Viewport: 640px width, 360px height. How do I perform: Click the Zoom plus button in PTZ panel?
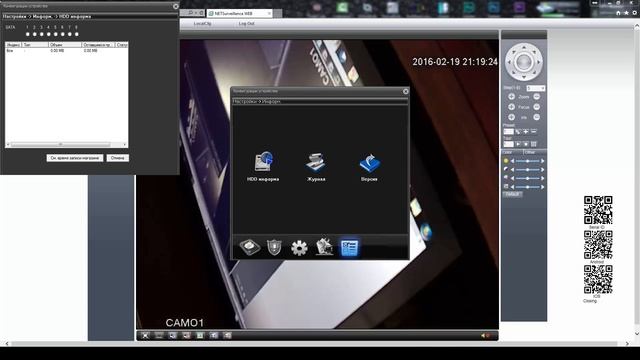click(511, 97)
